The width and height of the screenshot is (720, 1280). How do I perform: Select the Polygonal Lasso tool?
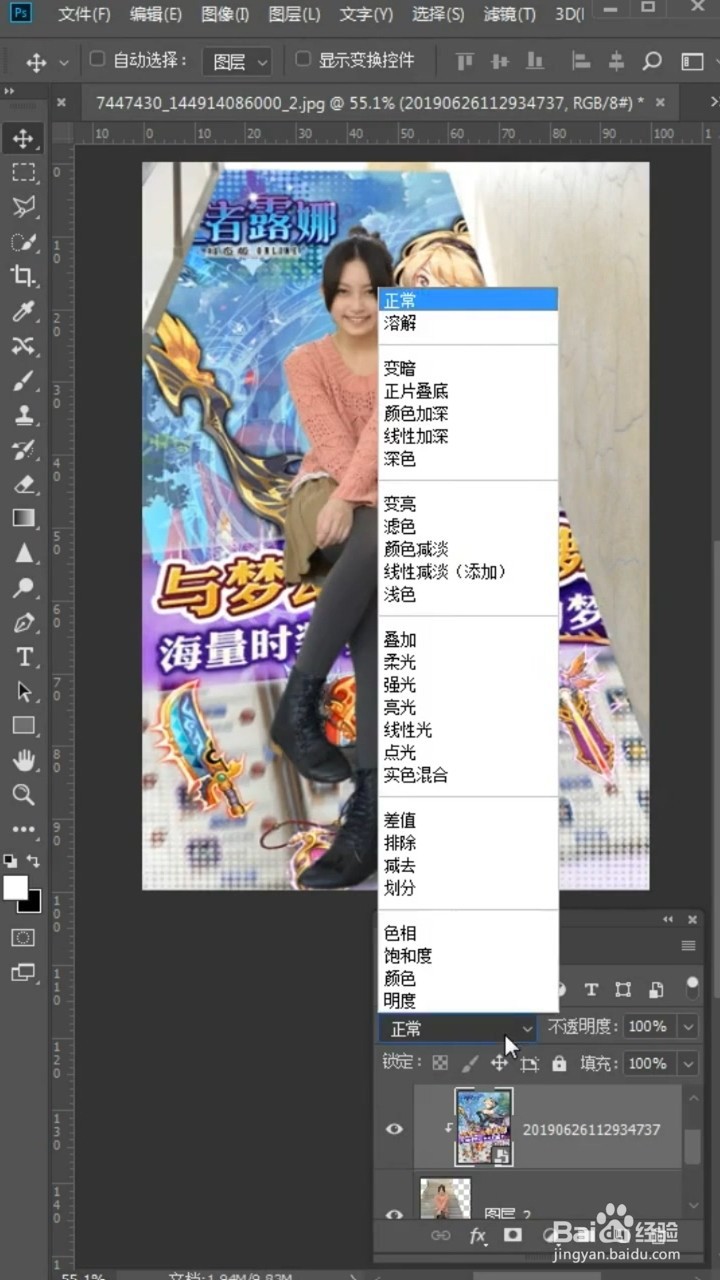click(23, 207)
